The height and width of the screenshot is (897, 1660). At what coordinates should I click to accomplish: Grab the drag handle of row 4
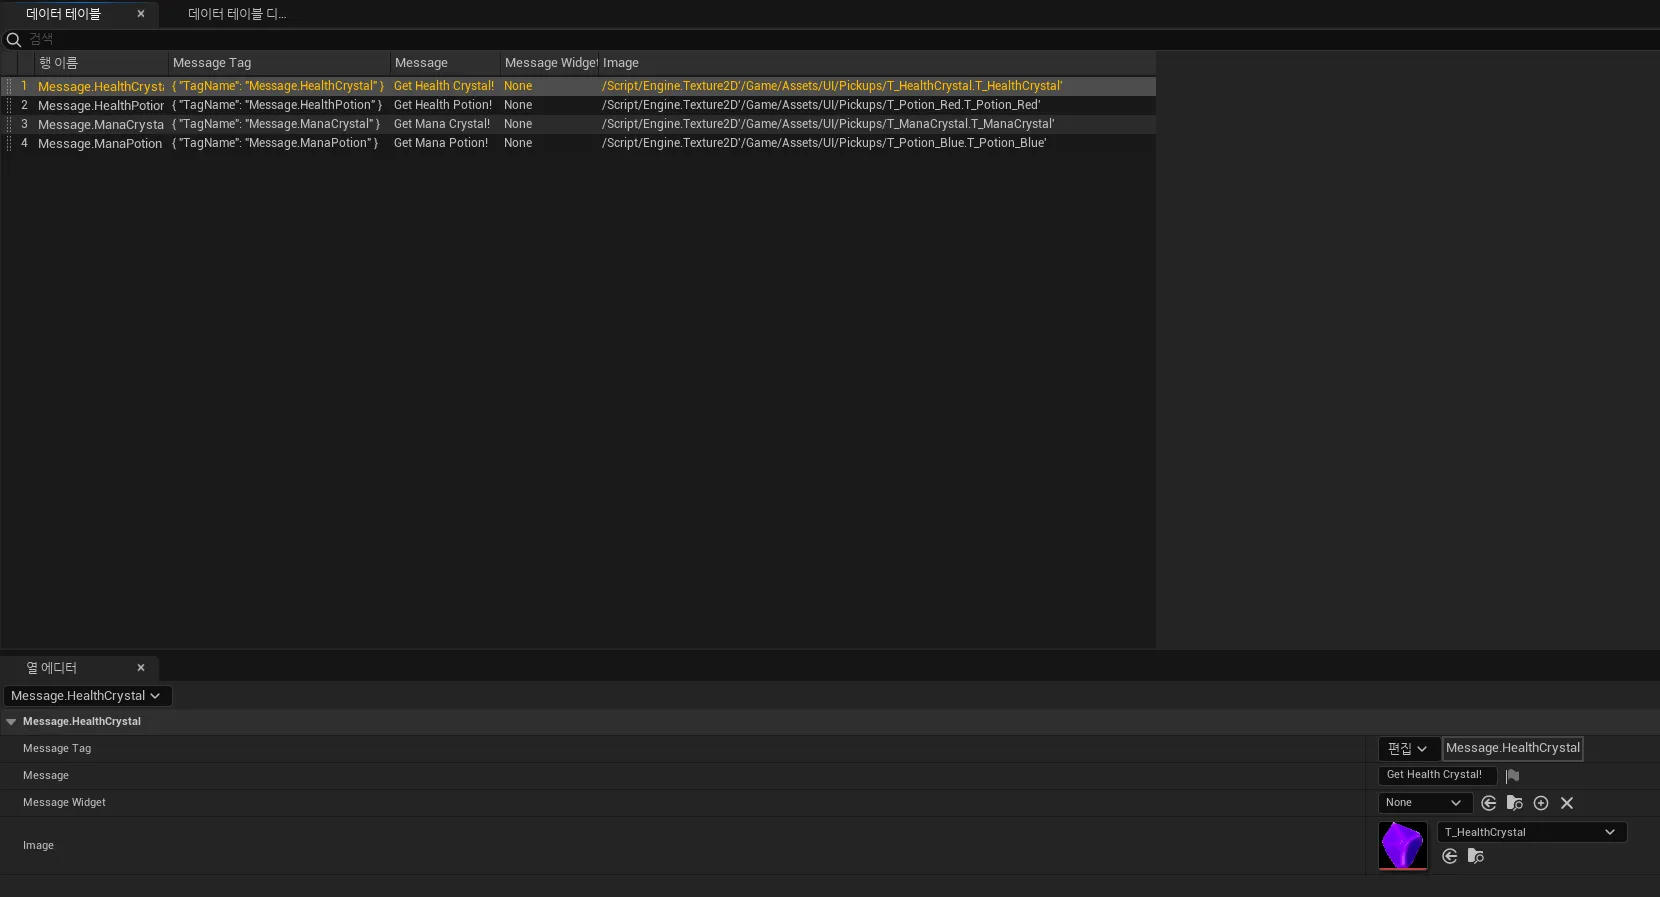click(9, 143)
